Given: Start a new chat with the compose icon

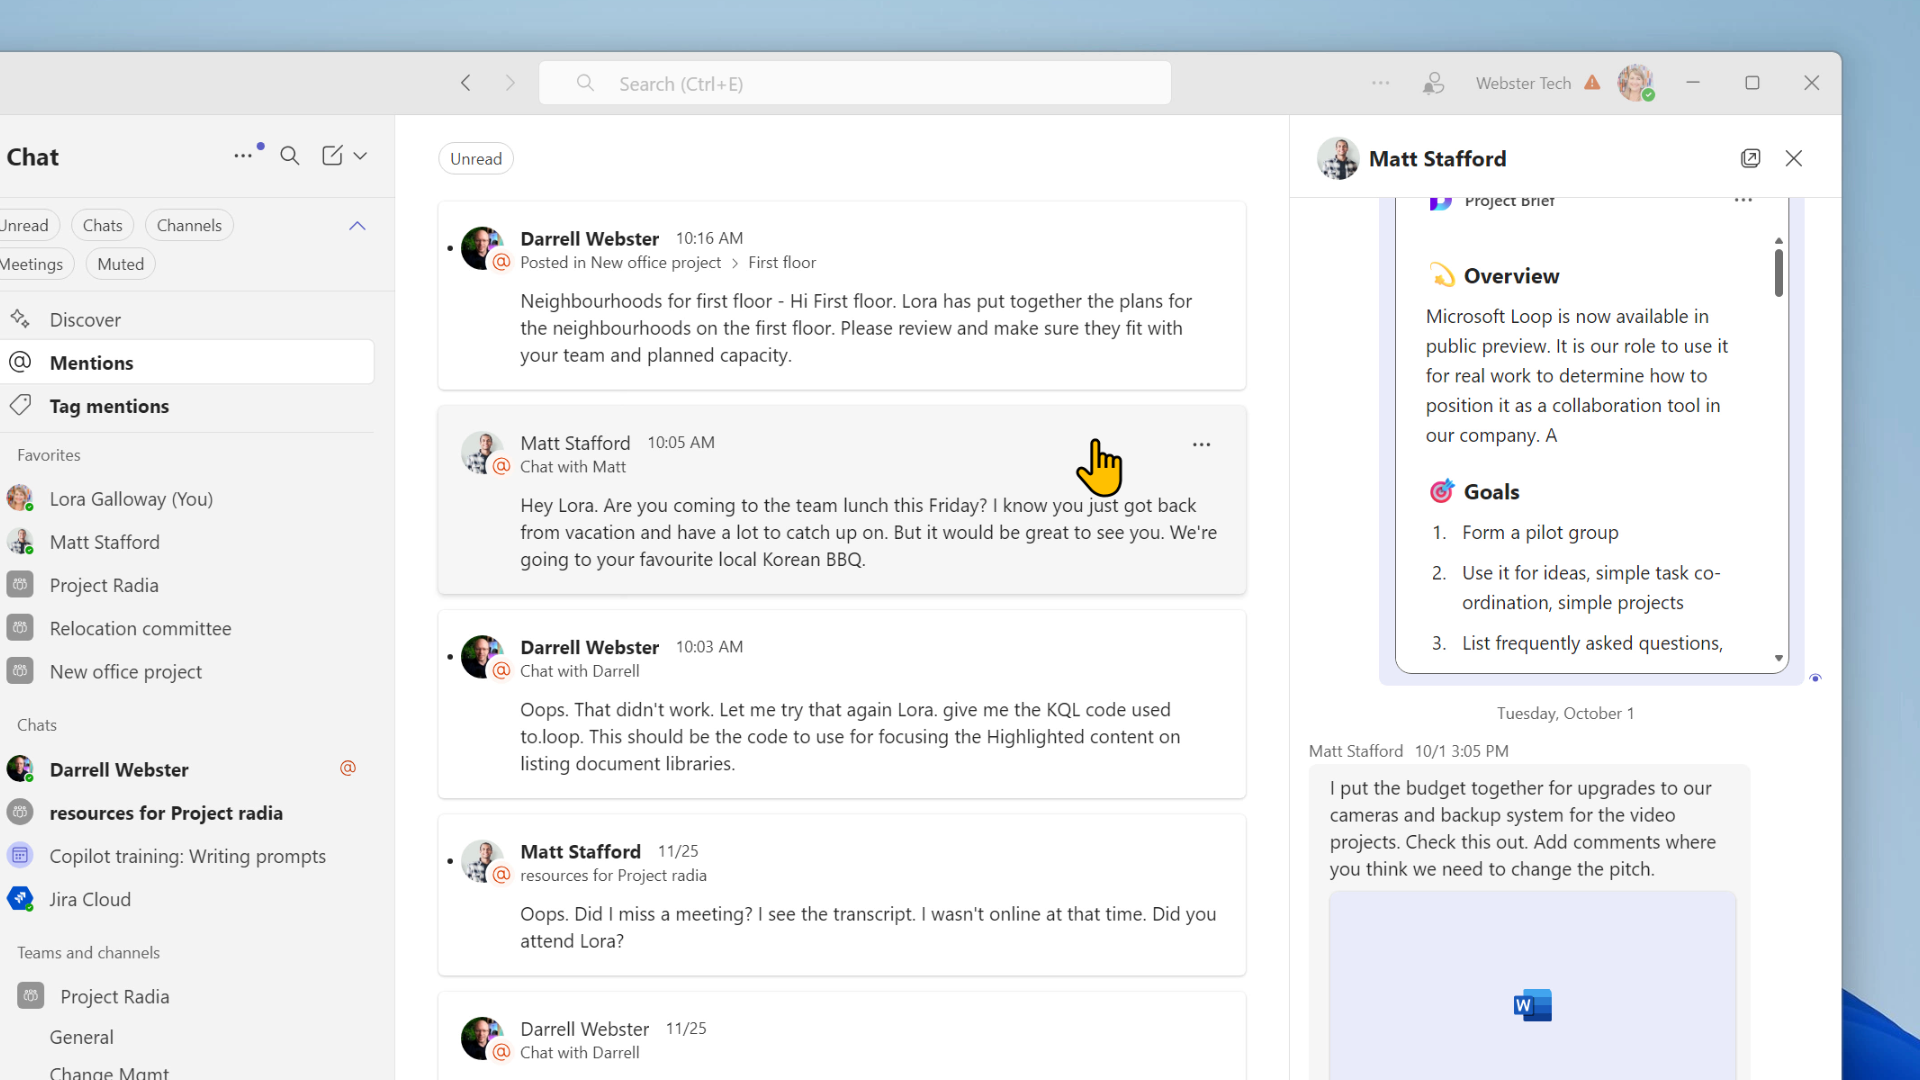Looking at the screenshot, I should (x=331, y=156).
